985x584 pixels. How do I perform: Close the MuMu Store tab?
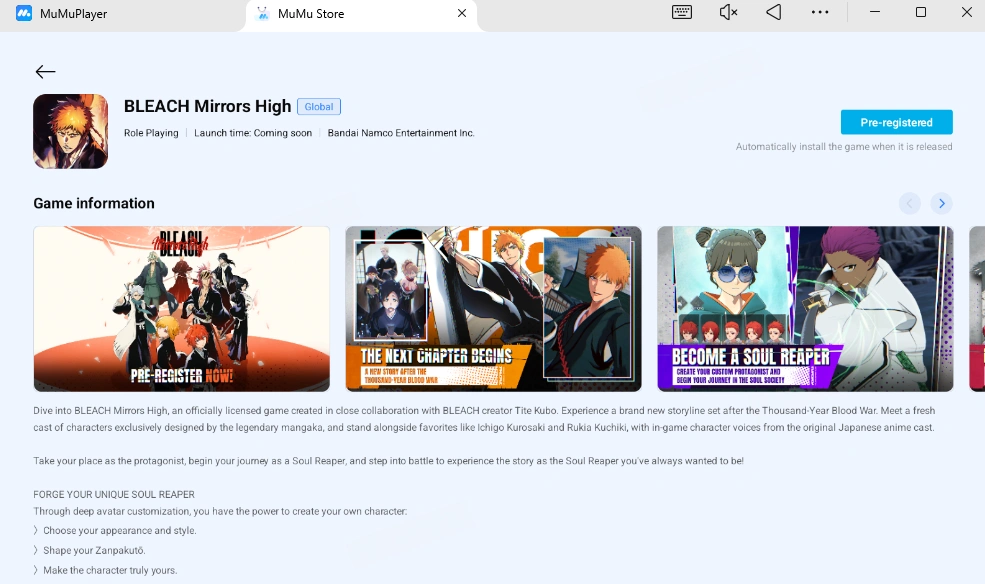462,13
